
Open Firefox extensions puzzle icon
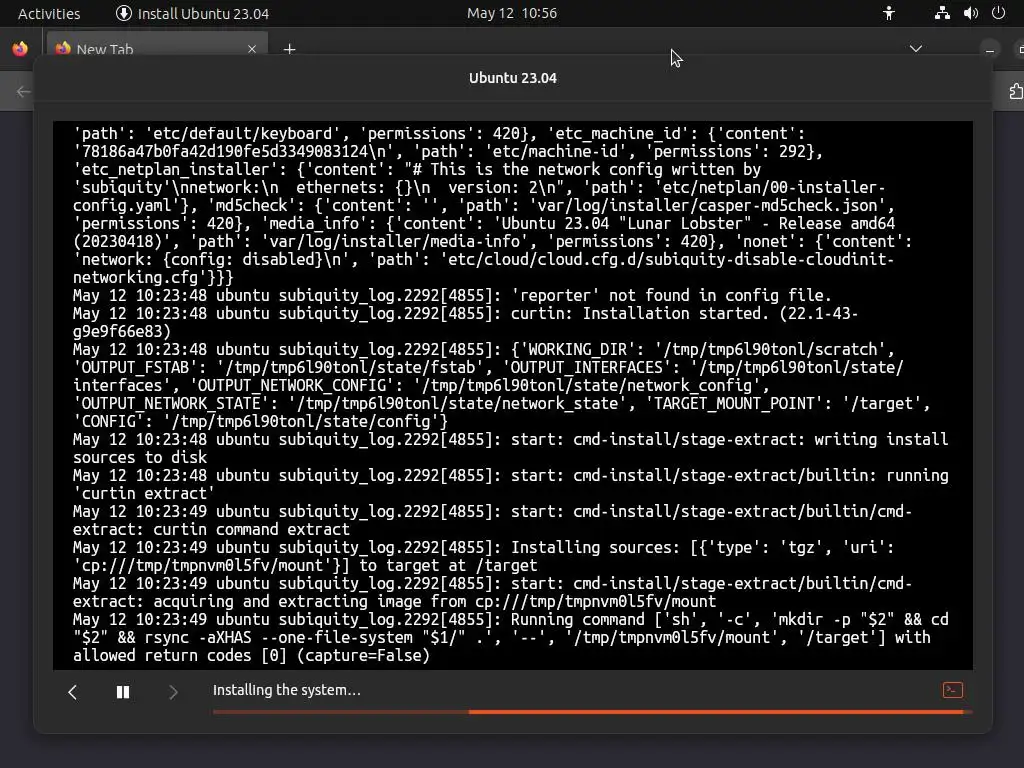(1016, 91)
